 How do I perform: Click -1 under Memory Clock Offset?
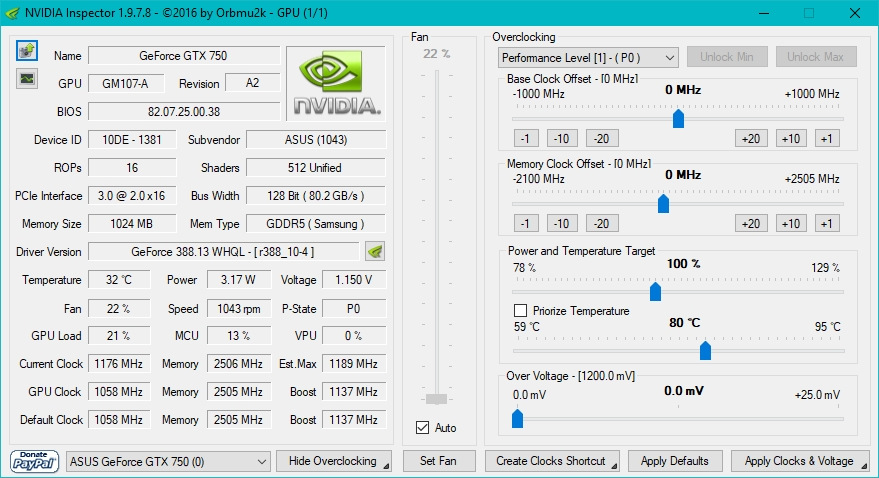526,224
